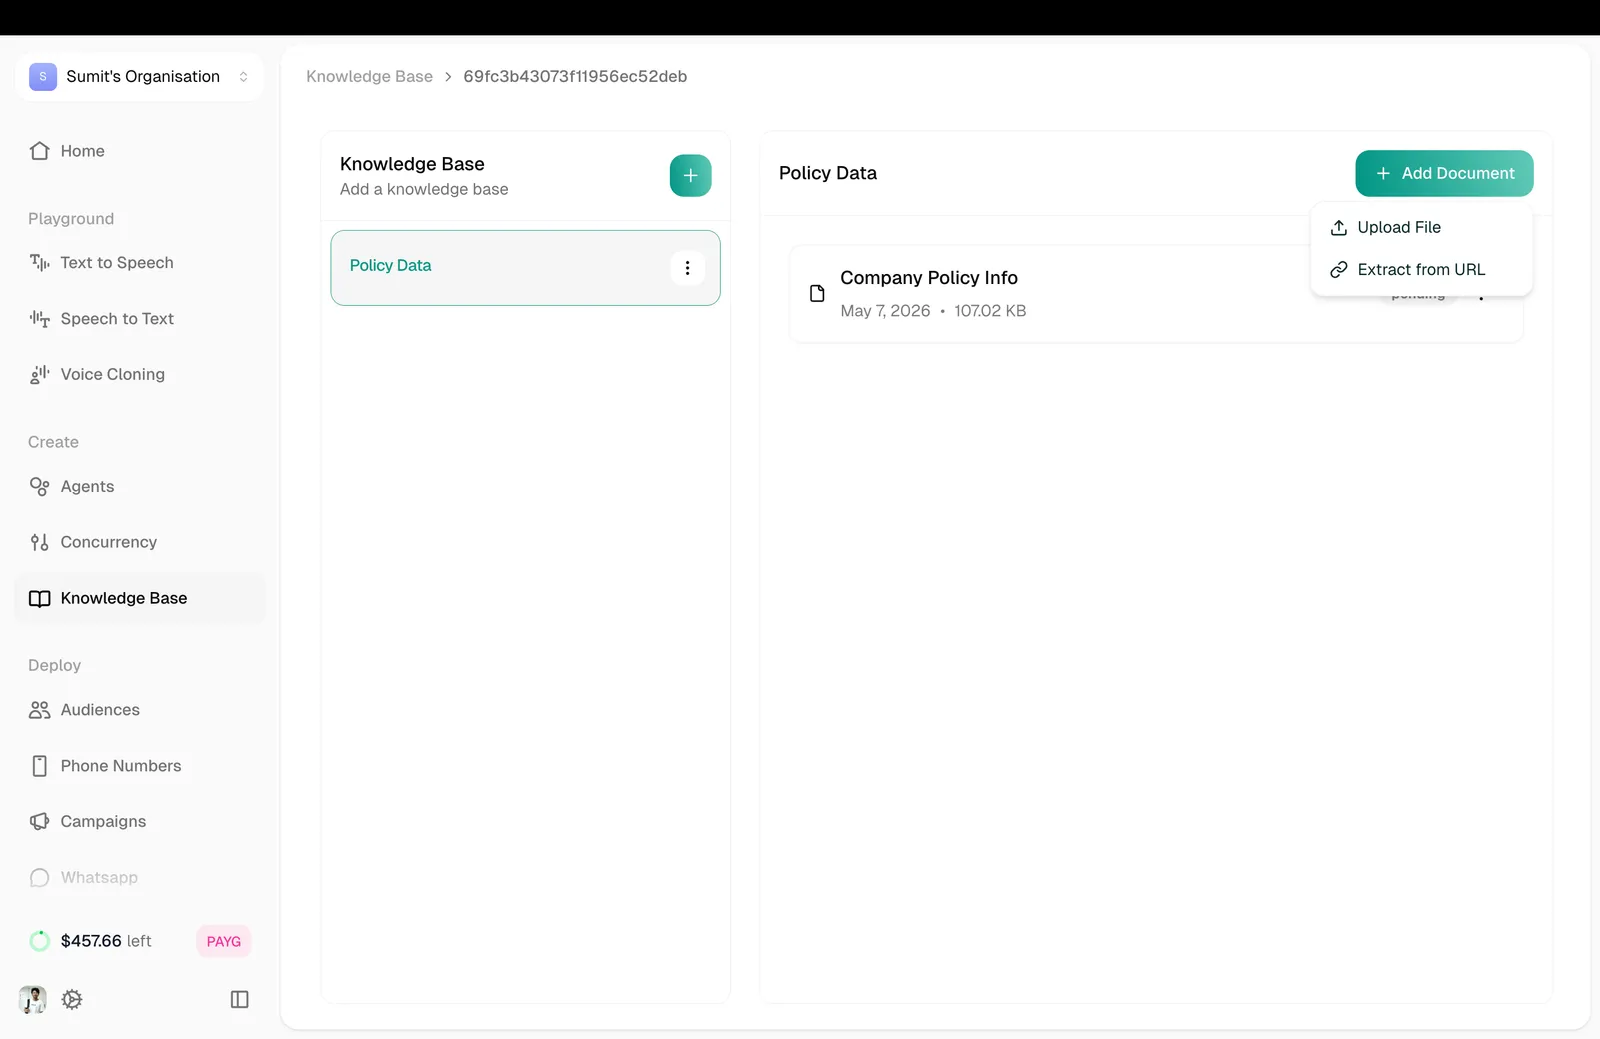Click the Agents sidebar icon
Screen dimensions: 1600x1039
(x=39, y=486)
